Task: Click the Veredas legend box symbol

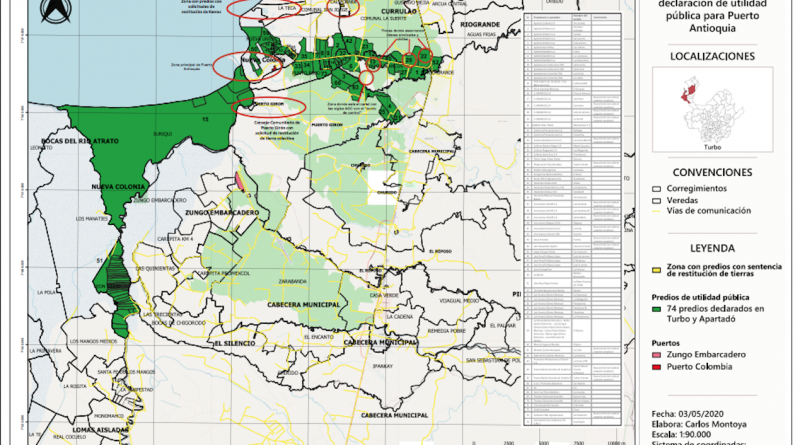Action: coord(656,199)
